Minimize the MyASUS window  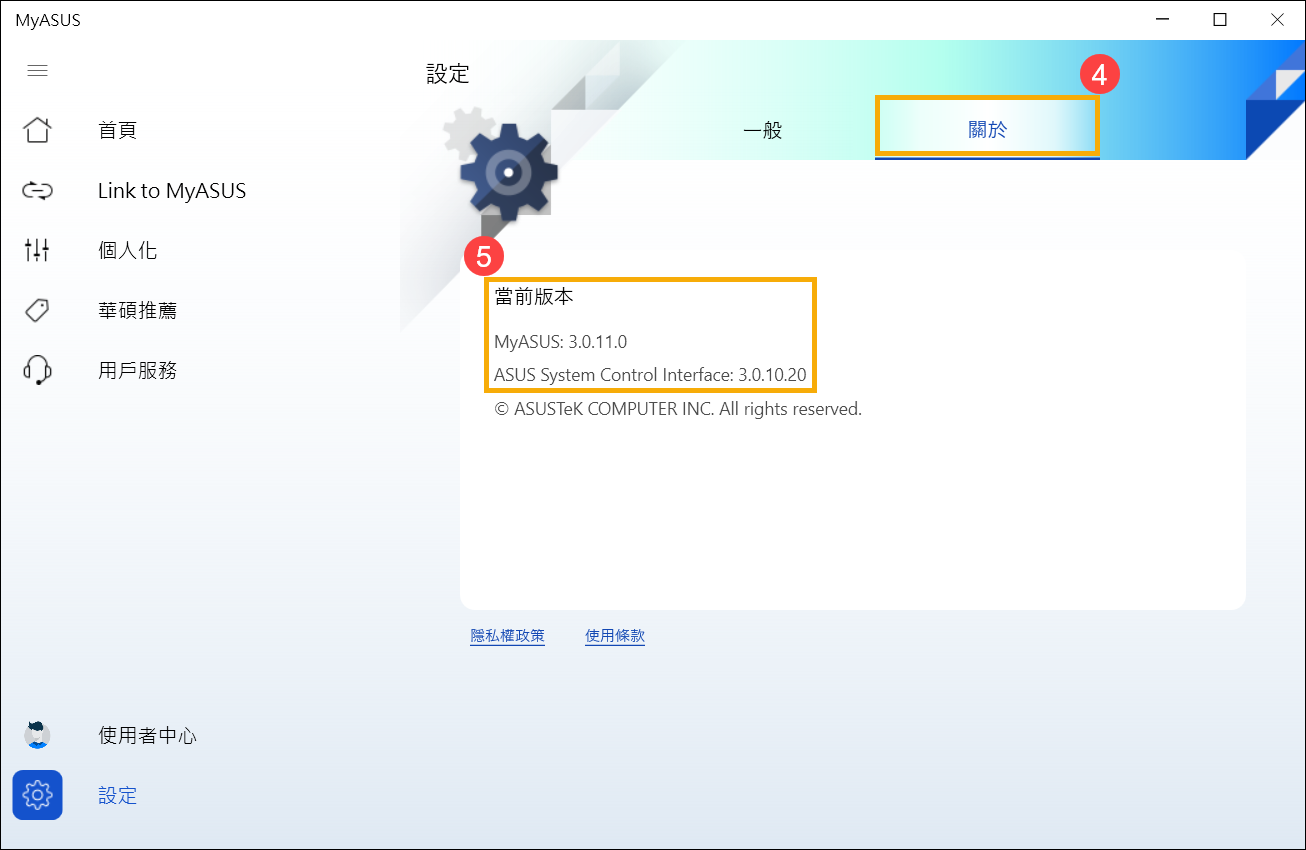[1162, 20]
